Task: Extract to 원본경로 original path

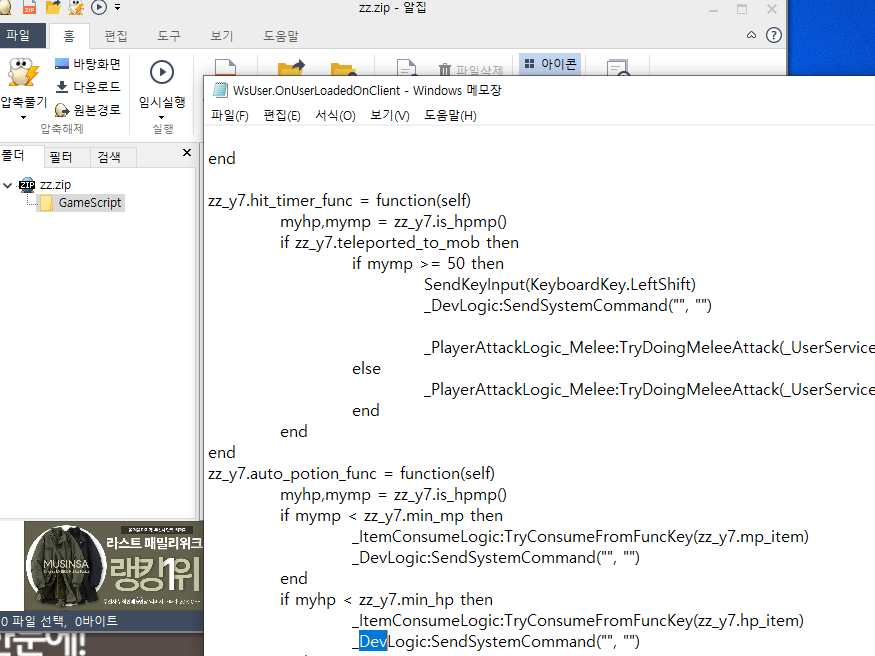Action: (88, 110)
